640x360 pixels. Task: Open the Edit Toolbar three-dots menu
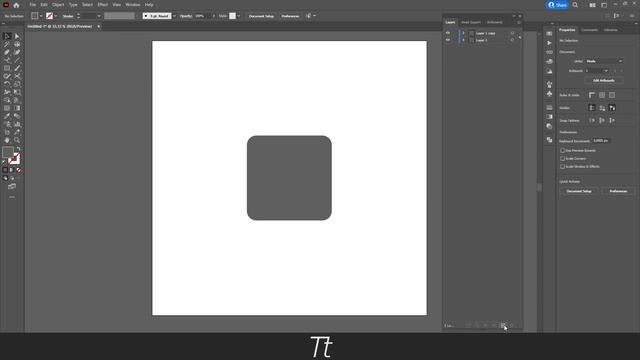[12, 197]
